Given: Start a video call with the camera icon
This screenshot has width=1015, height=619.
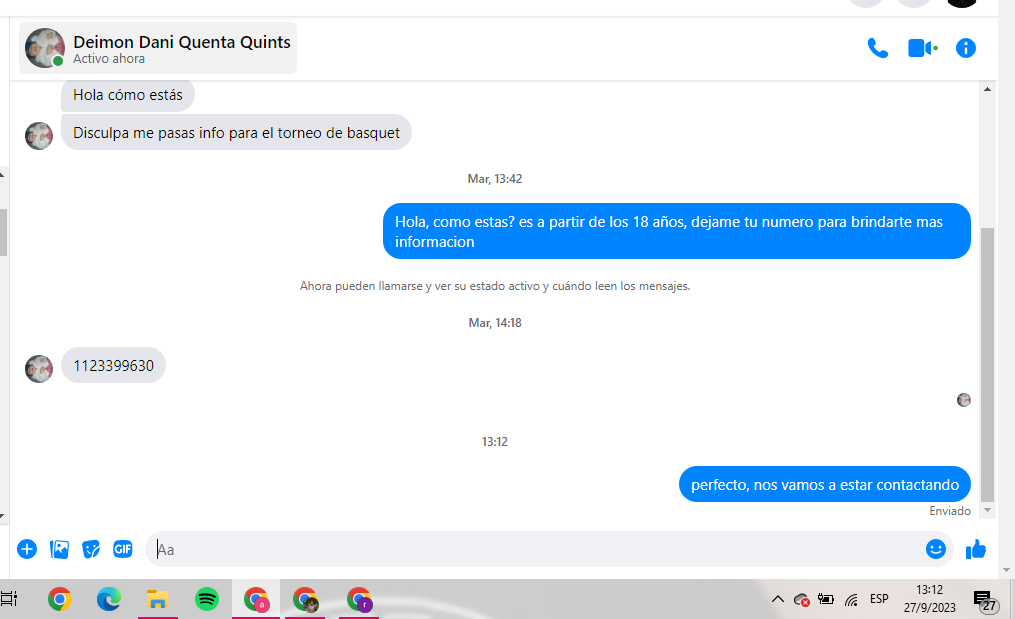Looking at the screenshot, I should [922, 48].
